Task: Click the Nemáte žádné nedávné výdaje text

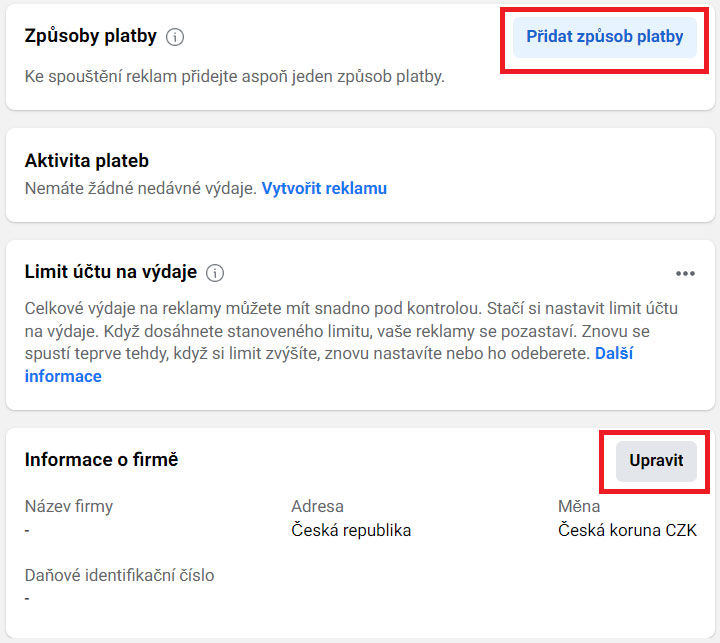Action: point(141,188)
